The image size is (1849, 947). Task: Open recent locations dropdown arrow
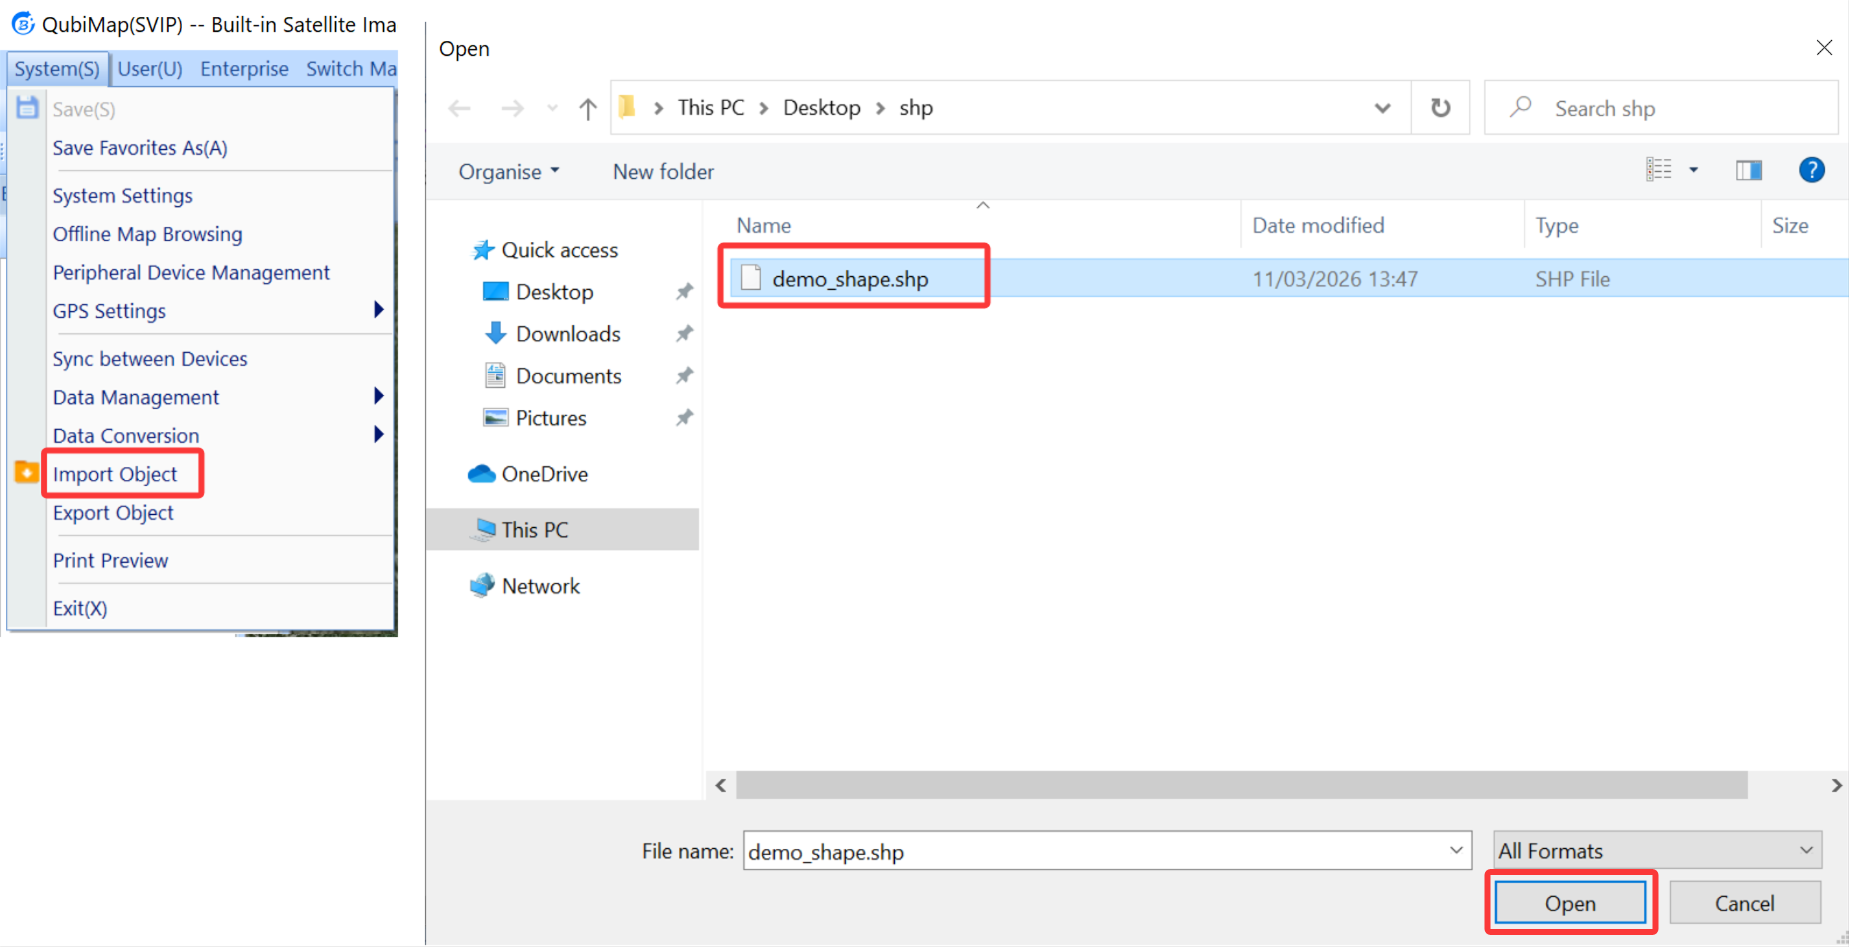coord(552,108)
